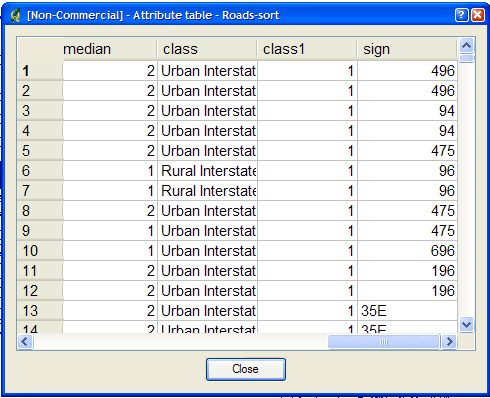Screen dimensions: 490x398
Task: Select row 6 header
Action: [40, 171]
